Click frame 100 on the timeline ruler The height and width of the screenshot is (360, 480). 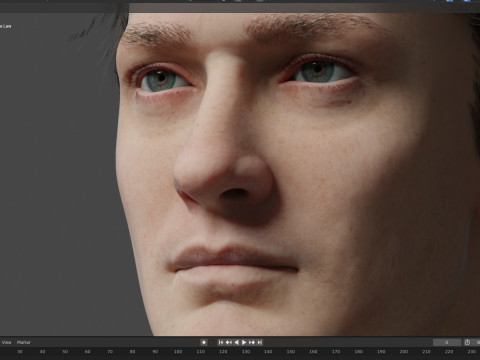(178, 352)
